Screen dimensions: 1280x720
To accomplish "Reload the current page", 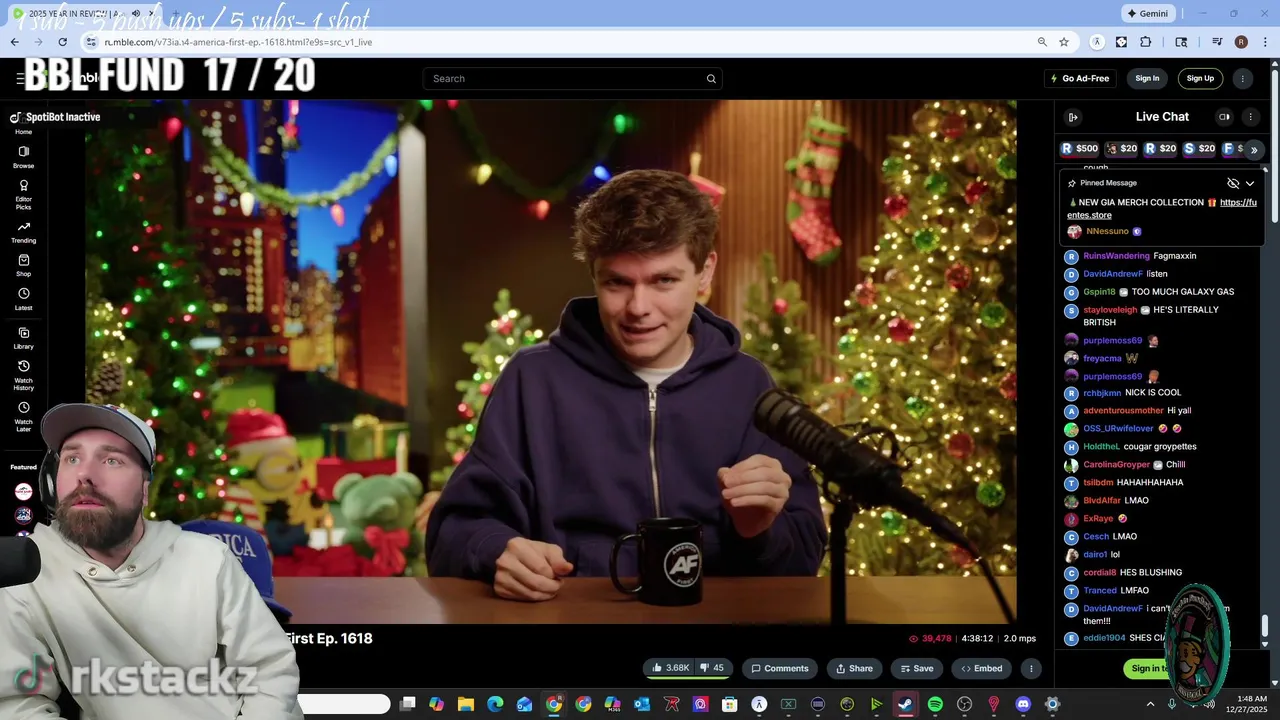I will (x=62, y=42).
